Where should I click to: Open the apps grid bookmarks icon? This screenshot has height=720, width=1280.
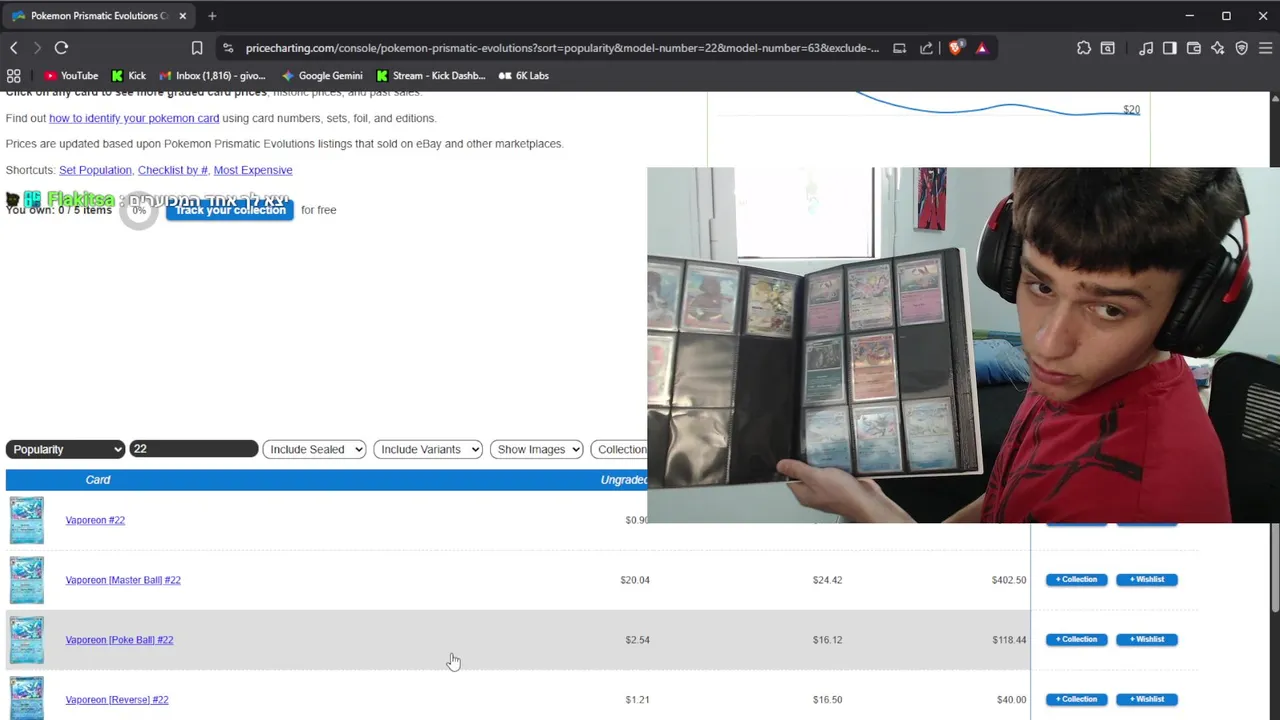pyautogui.click(x=14, y=76)
